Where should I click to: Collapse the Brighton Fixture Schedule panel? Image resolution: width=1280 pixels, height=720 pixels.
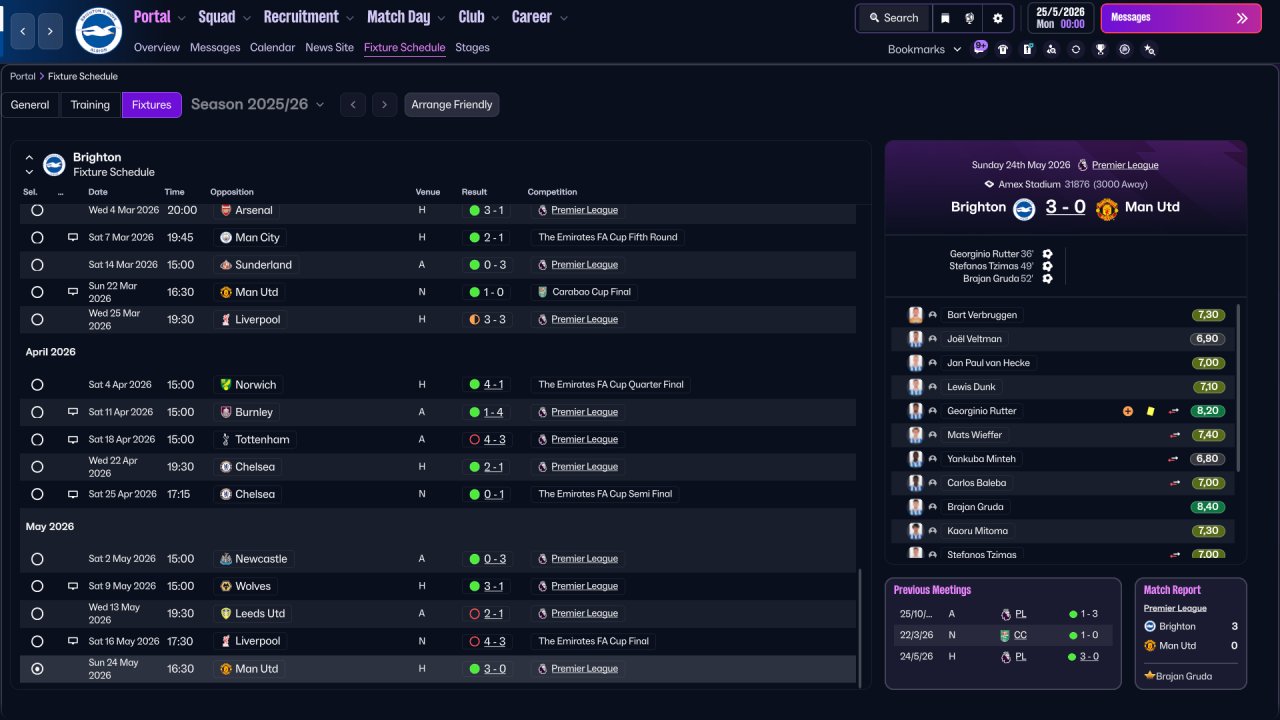click(x=29, y=157)
